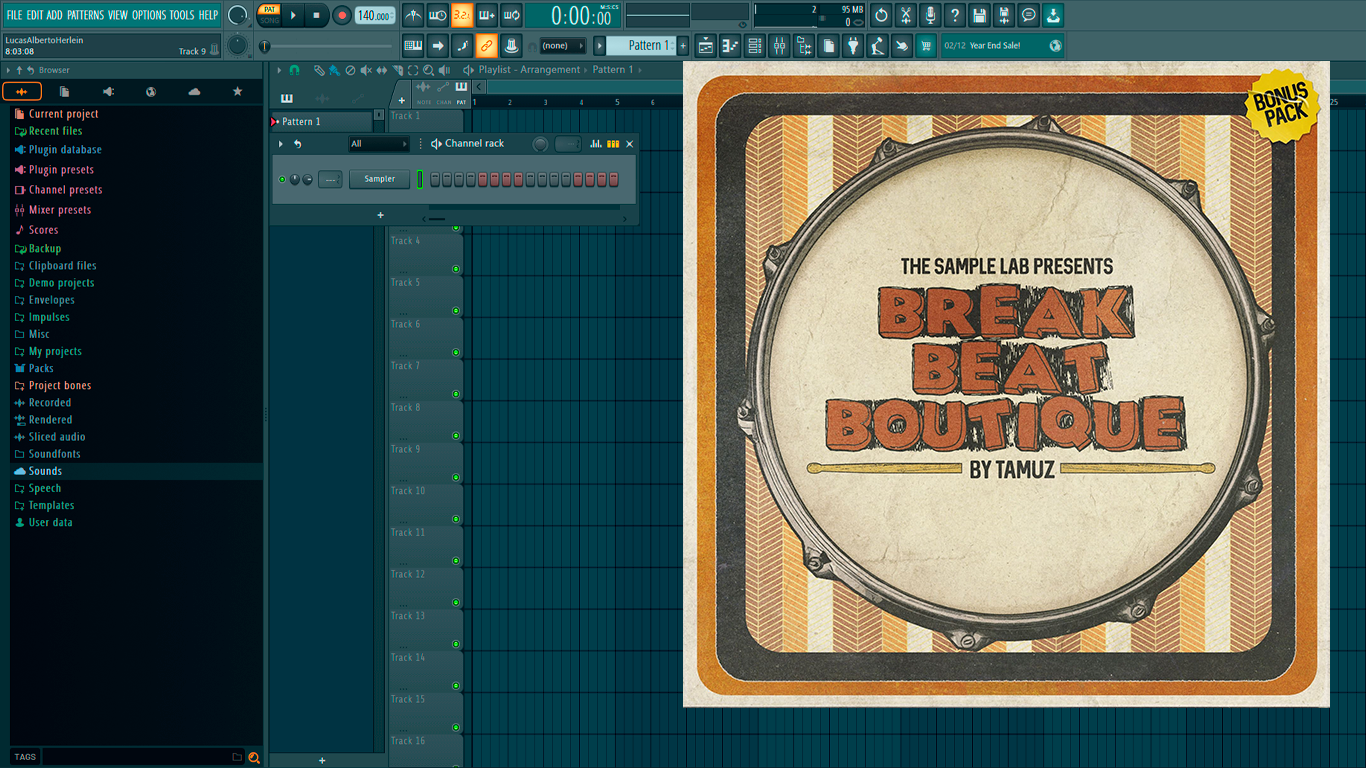Open the plugin database plug icon
The image size is (1366, 768).
pos(852,46)
